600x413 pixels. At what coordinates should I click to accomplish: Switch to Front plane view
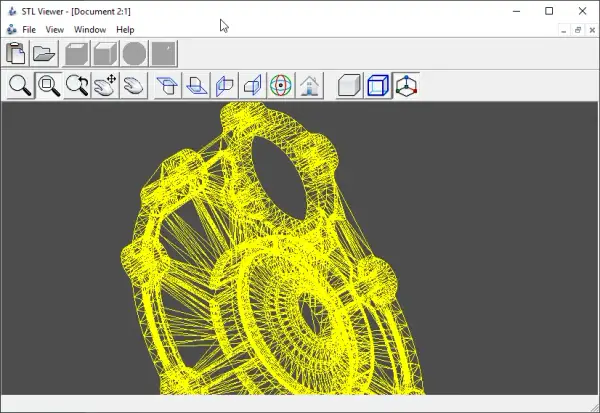point(224,85)
